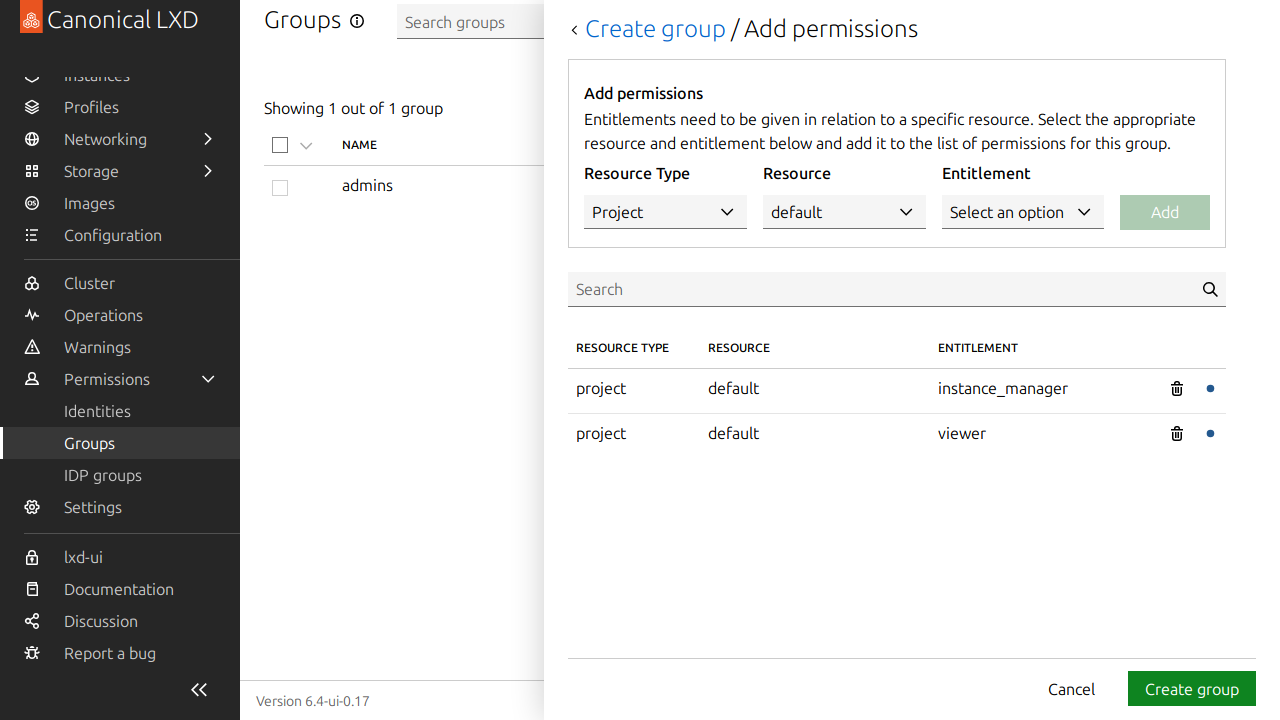The image size is (1280, 720).
Task: Click the ENTITLEMENT column header
Action: pyautogui.click(x=978, y=348)
